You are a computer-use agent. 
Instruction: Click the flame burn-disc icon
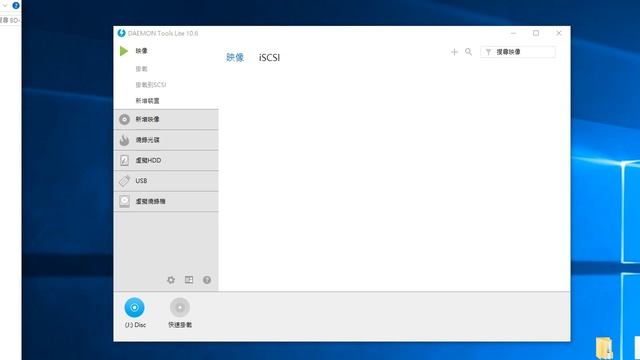point(124,140)
